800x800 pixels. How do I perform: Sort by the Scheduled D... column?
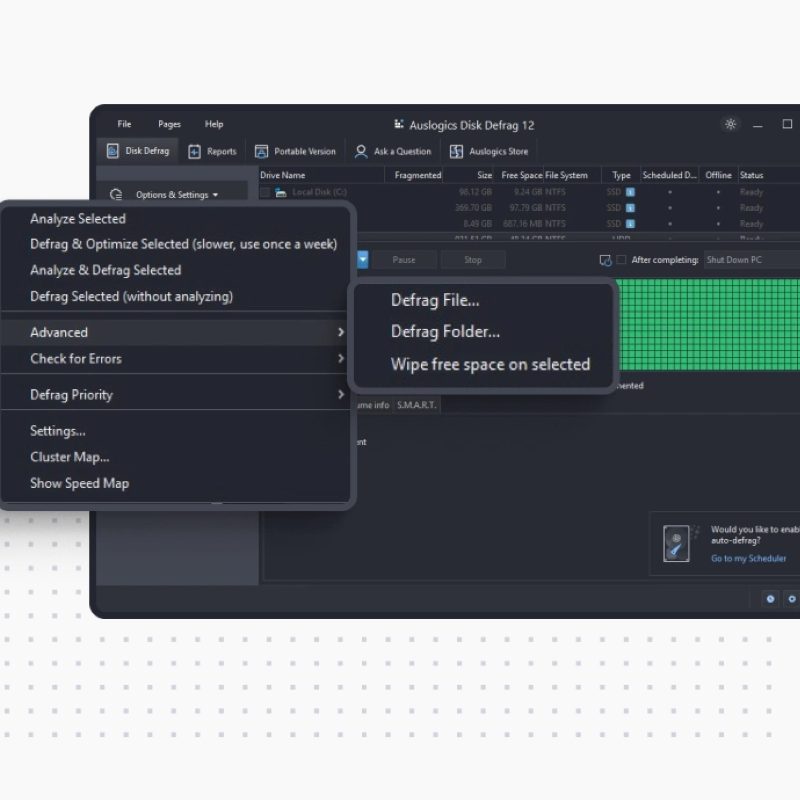tap(669, 175)
